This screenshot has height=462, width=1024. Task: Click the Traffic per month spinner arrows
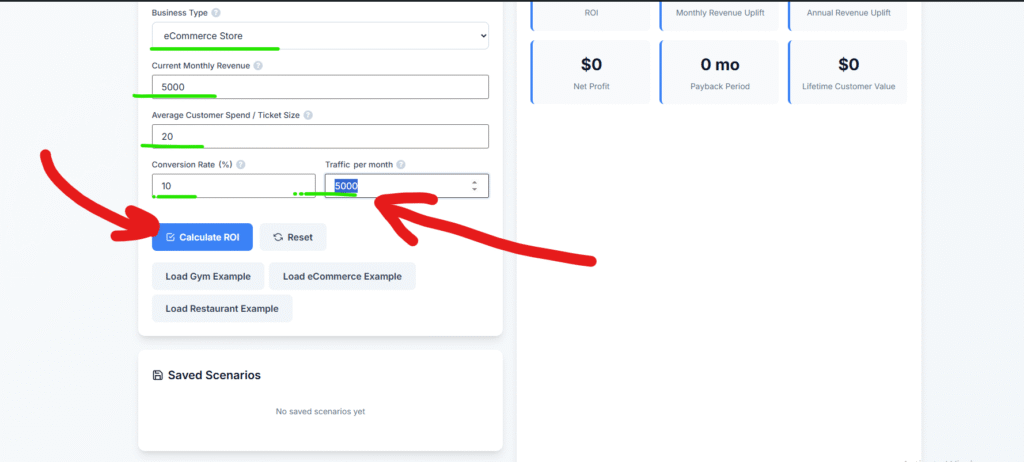474,186
